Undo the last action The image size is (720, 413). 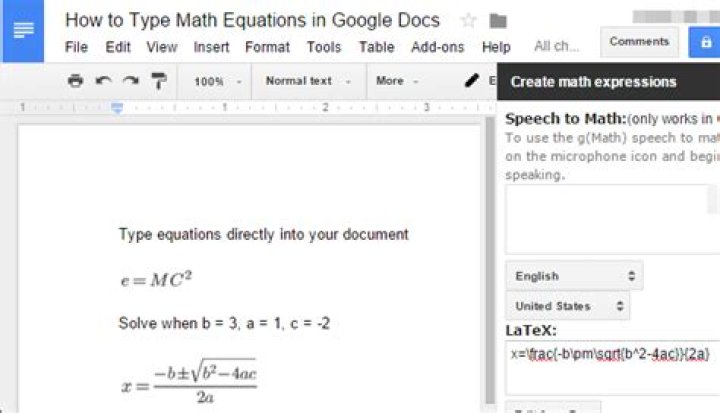103,81
